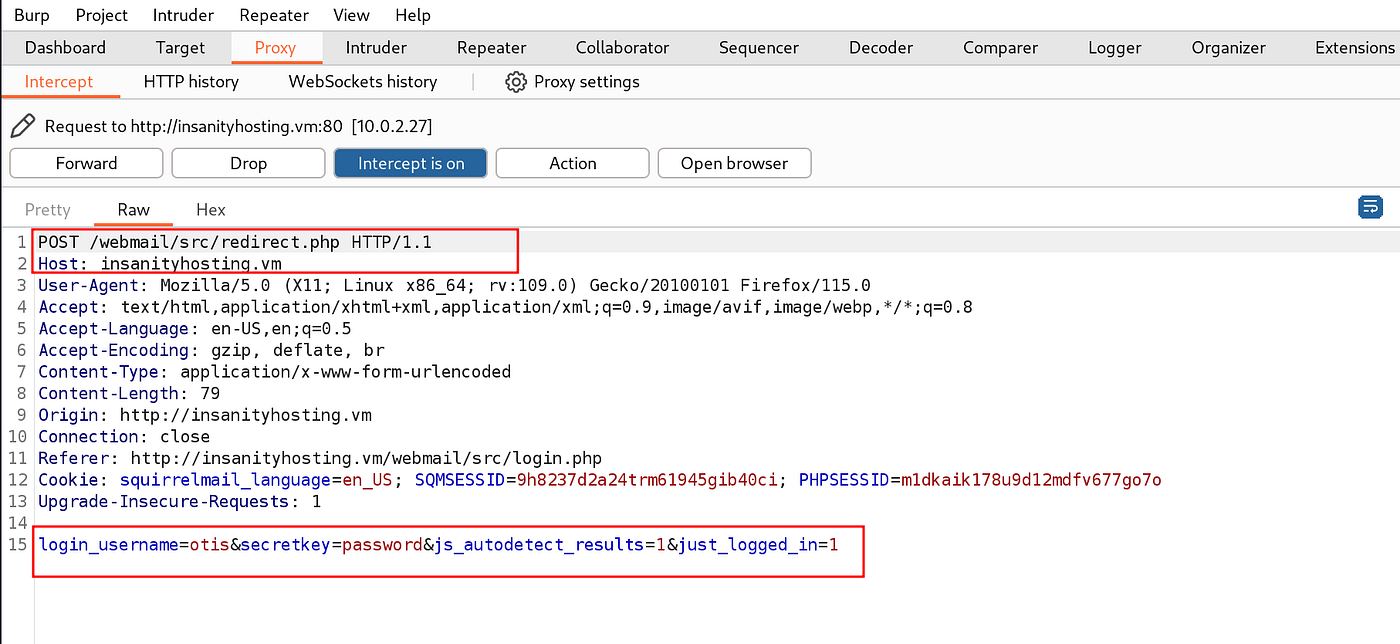The image size is (1400, 644).
Task: Click the User-Agent header line
Action: pos(454,285)
